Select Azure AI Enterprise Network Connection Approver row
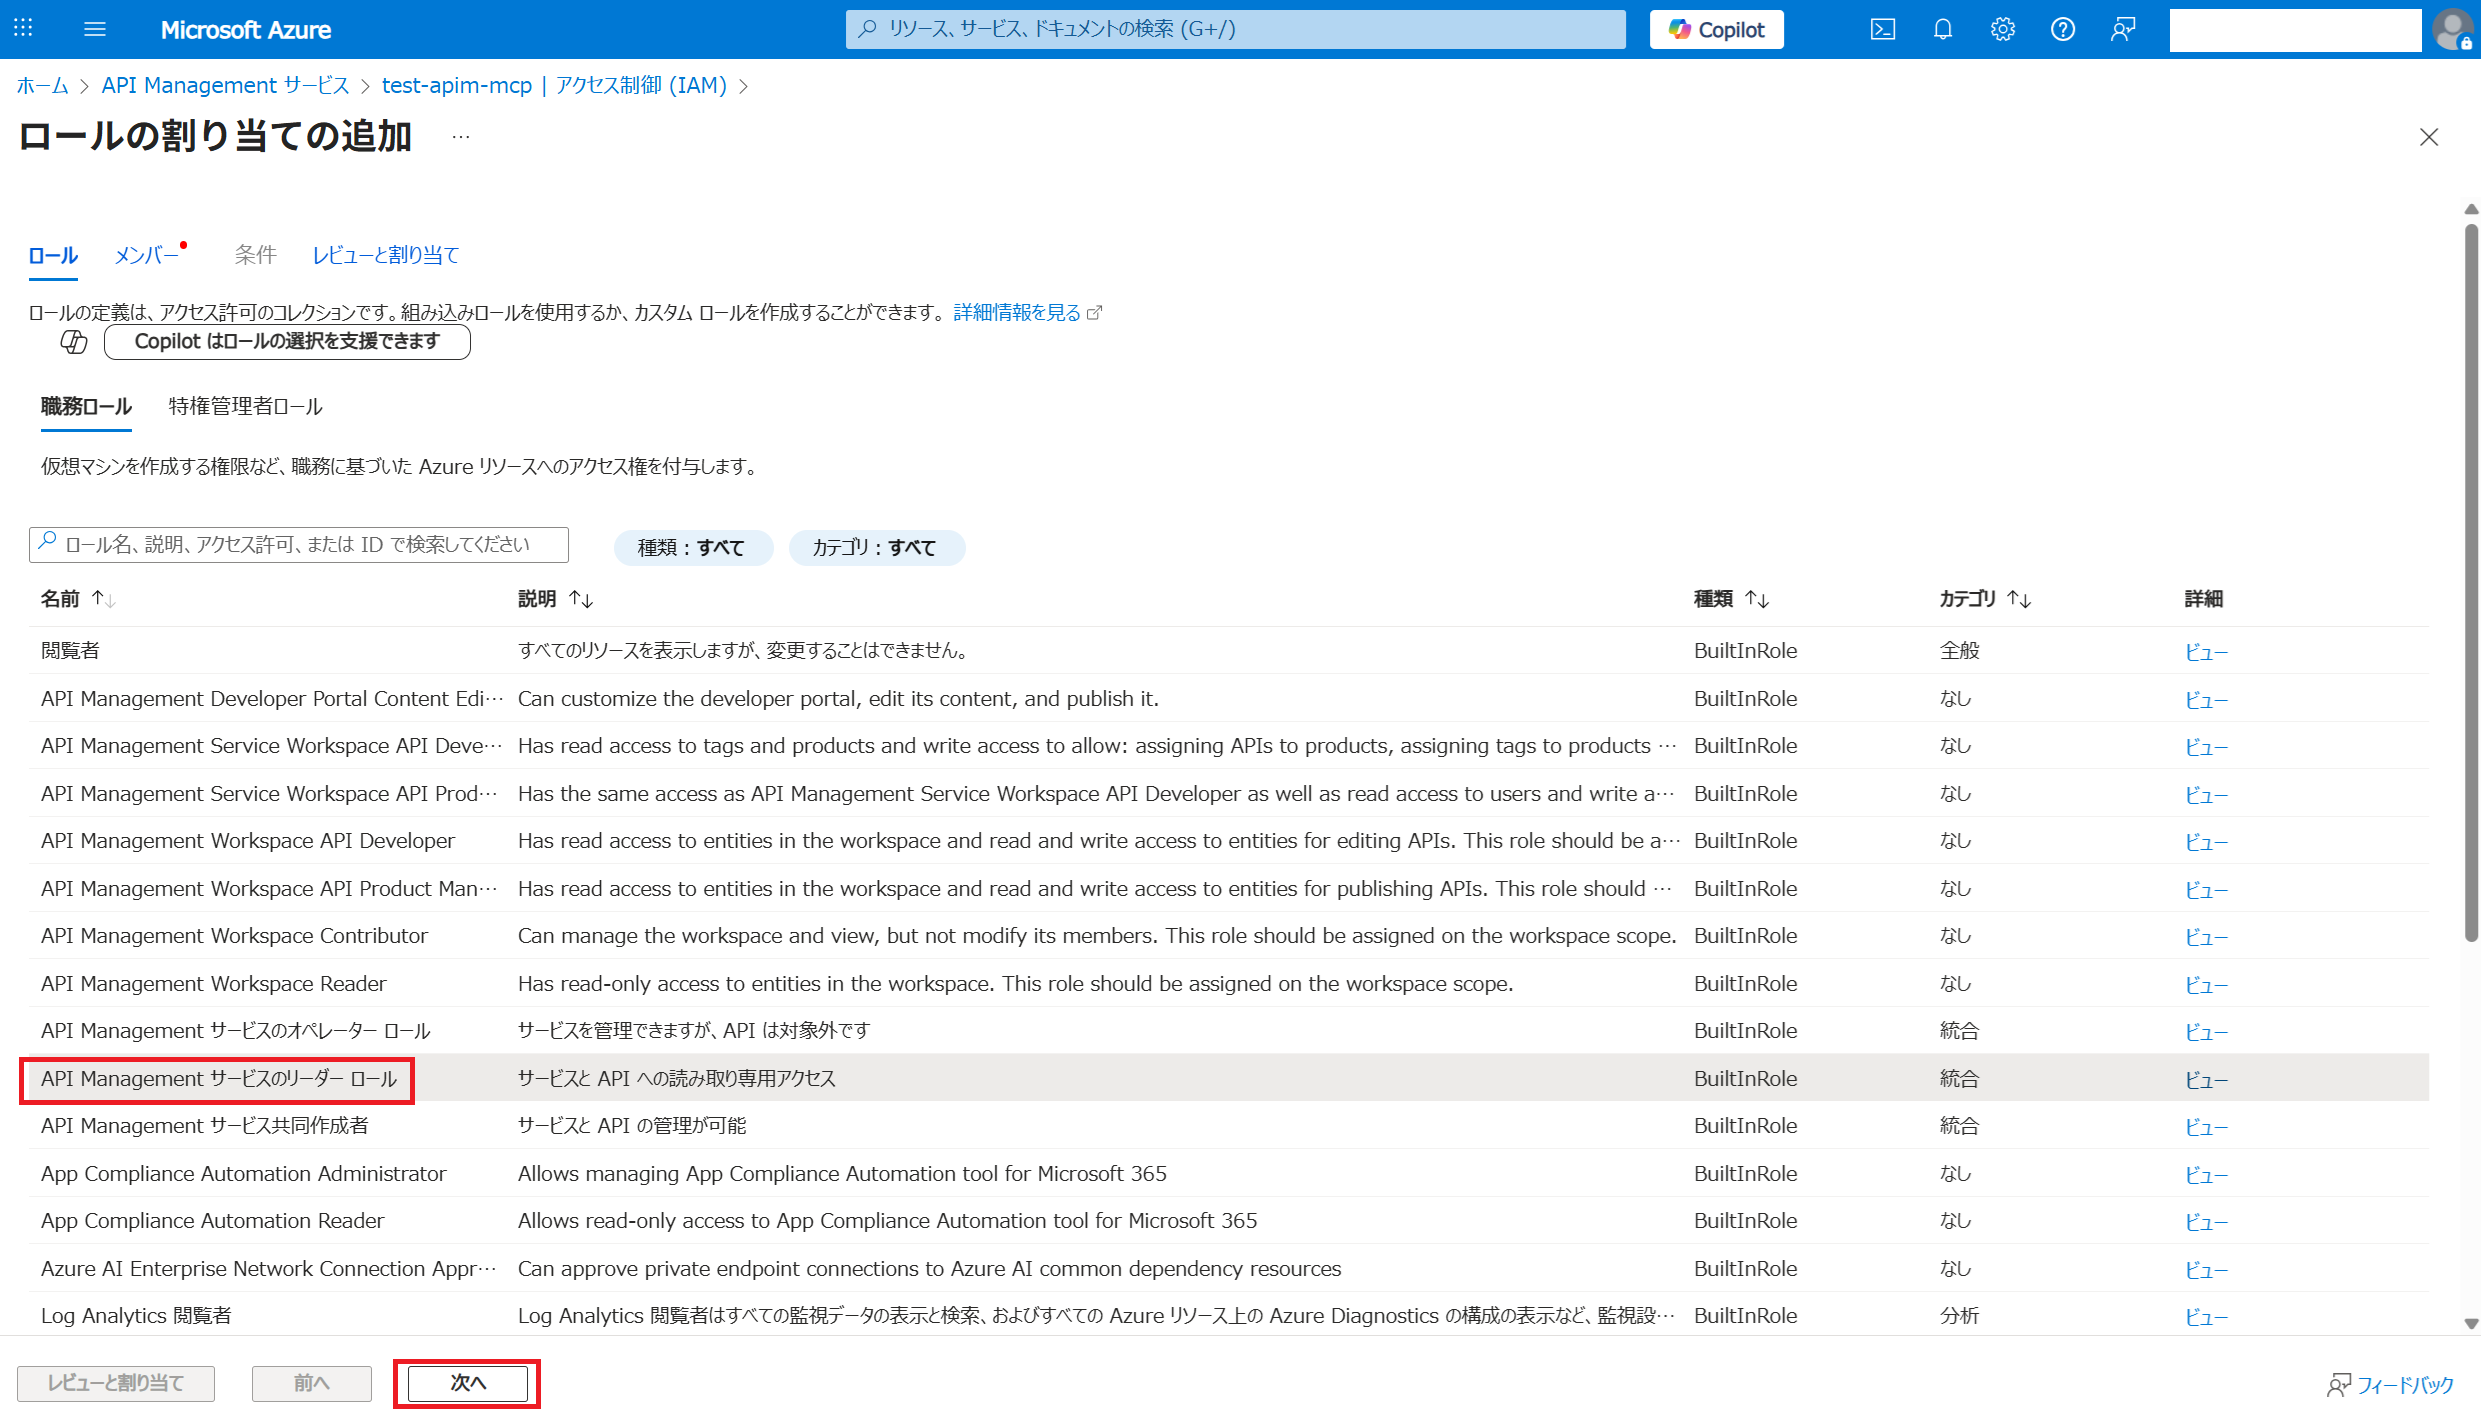 click(x=1228, y=1269)
